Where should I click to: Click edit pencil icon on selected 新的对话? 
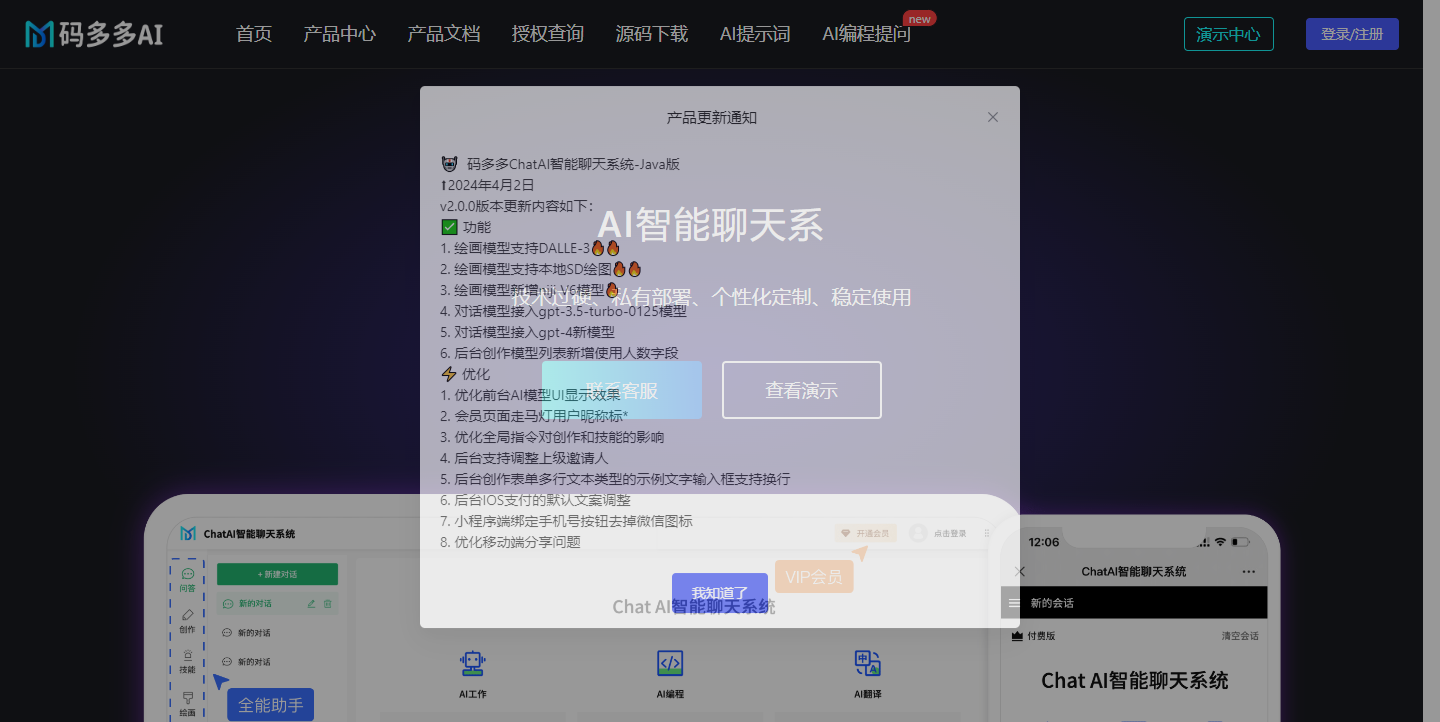(x=312, y=603)
